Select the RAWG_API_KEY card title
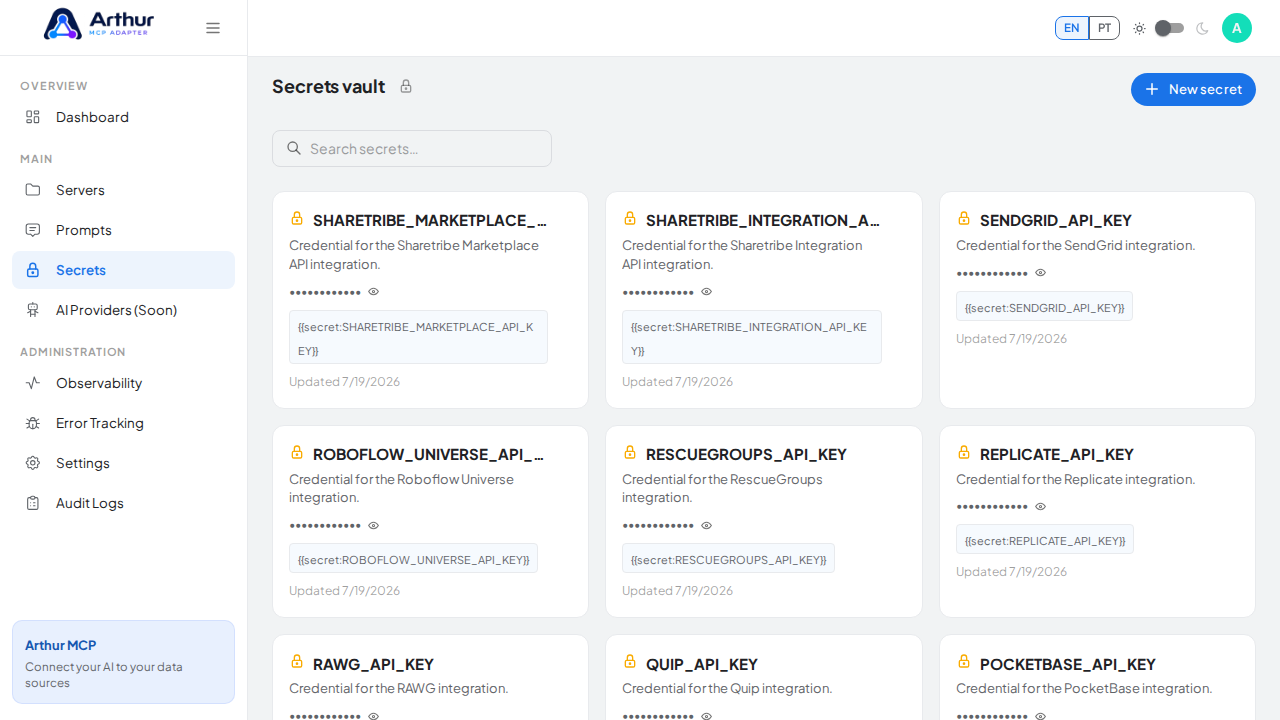This screenshot has width=1280, height=720. [x=373, y=664]
